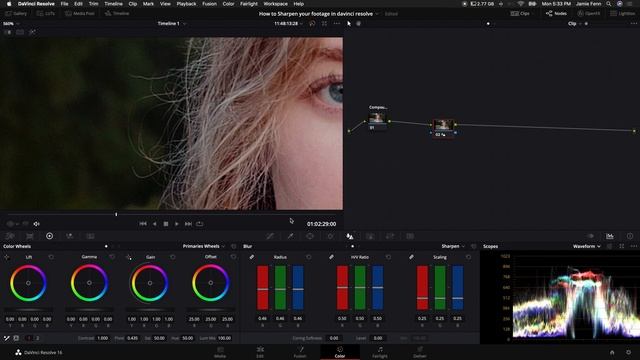
Task: Toggle the Radius channel link
Action: [x=252, y=257]
